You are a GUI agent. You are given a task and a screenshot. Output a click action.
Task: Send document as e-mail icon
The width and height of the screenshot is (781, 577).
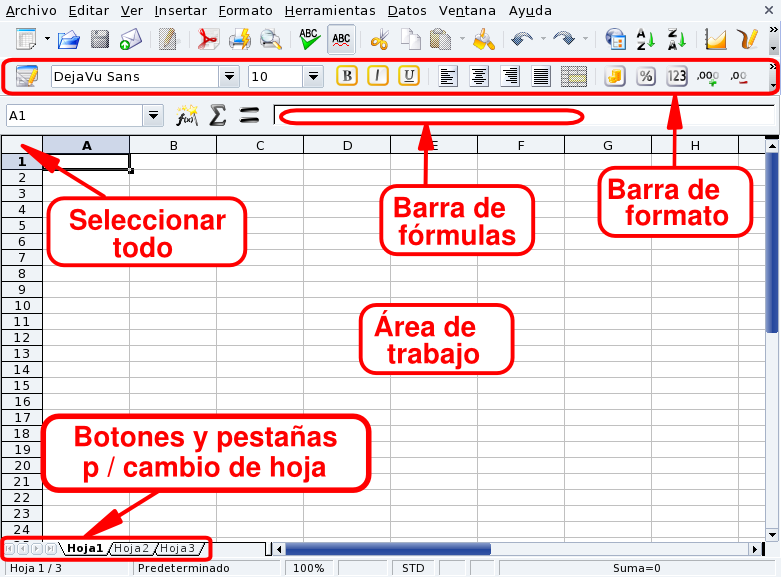pos(130,39)
